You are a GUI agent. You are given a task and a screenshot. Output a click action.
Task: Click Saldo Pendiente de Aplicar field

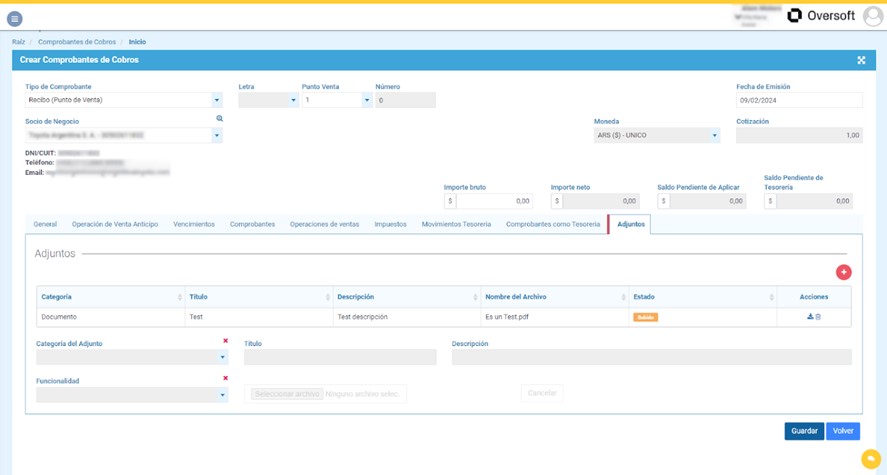[x=708, y=201]
